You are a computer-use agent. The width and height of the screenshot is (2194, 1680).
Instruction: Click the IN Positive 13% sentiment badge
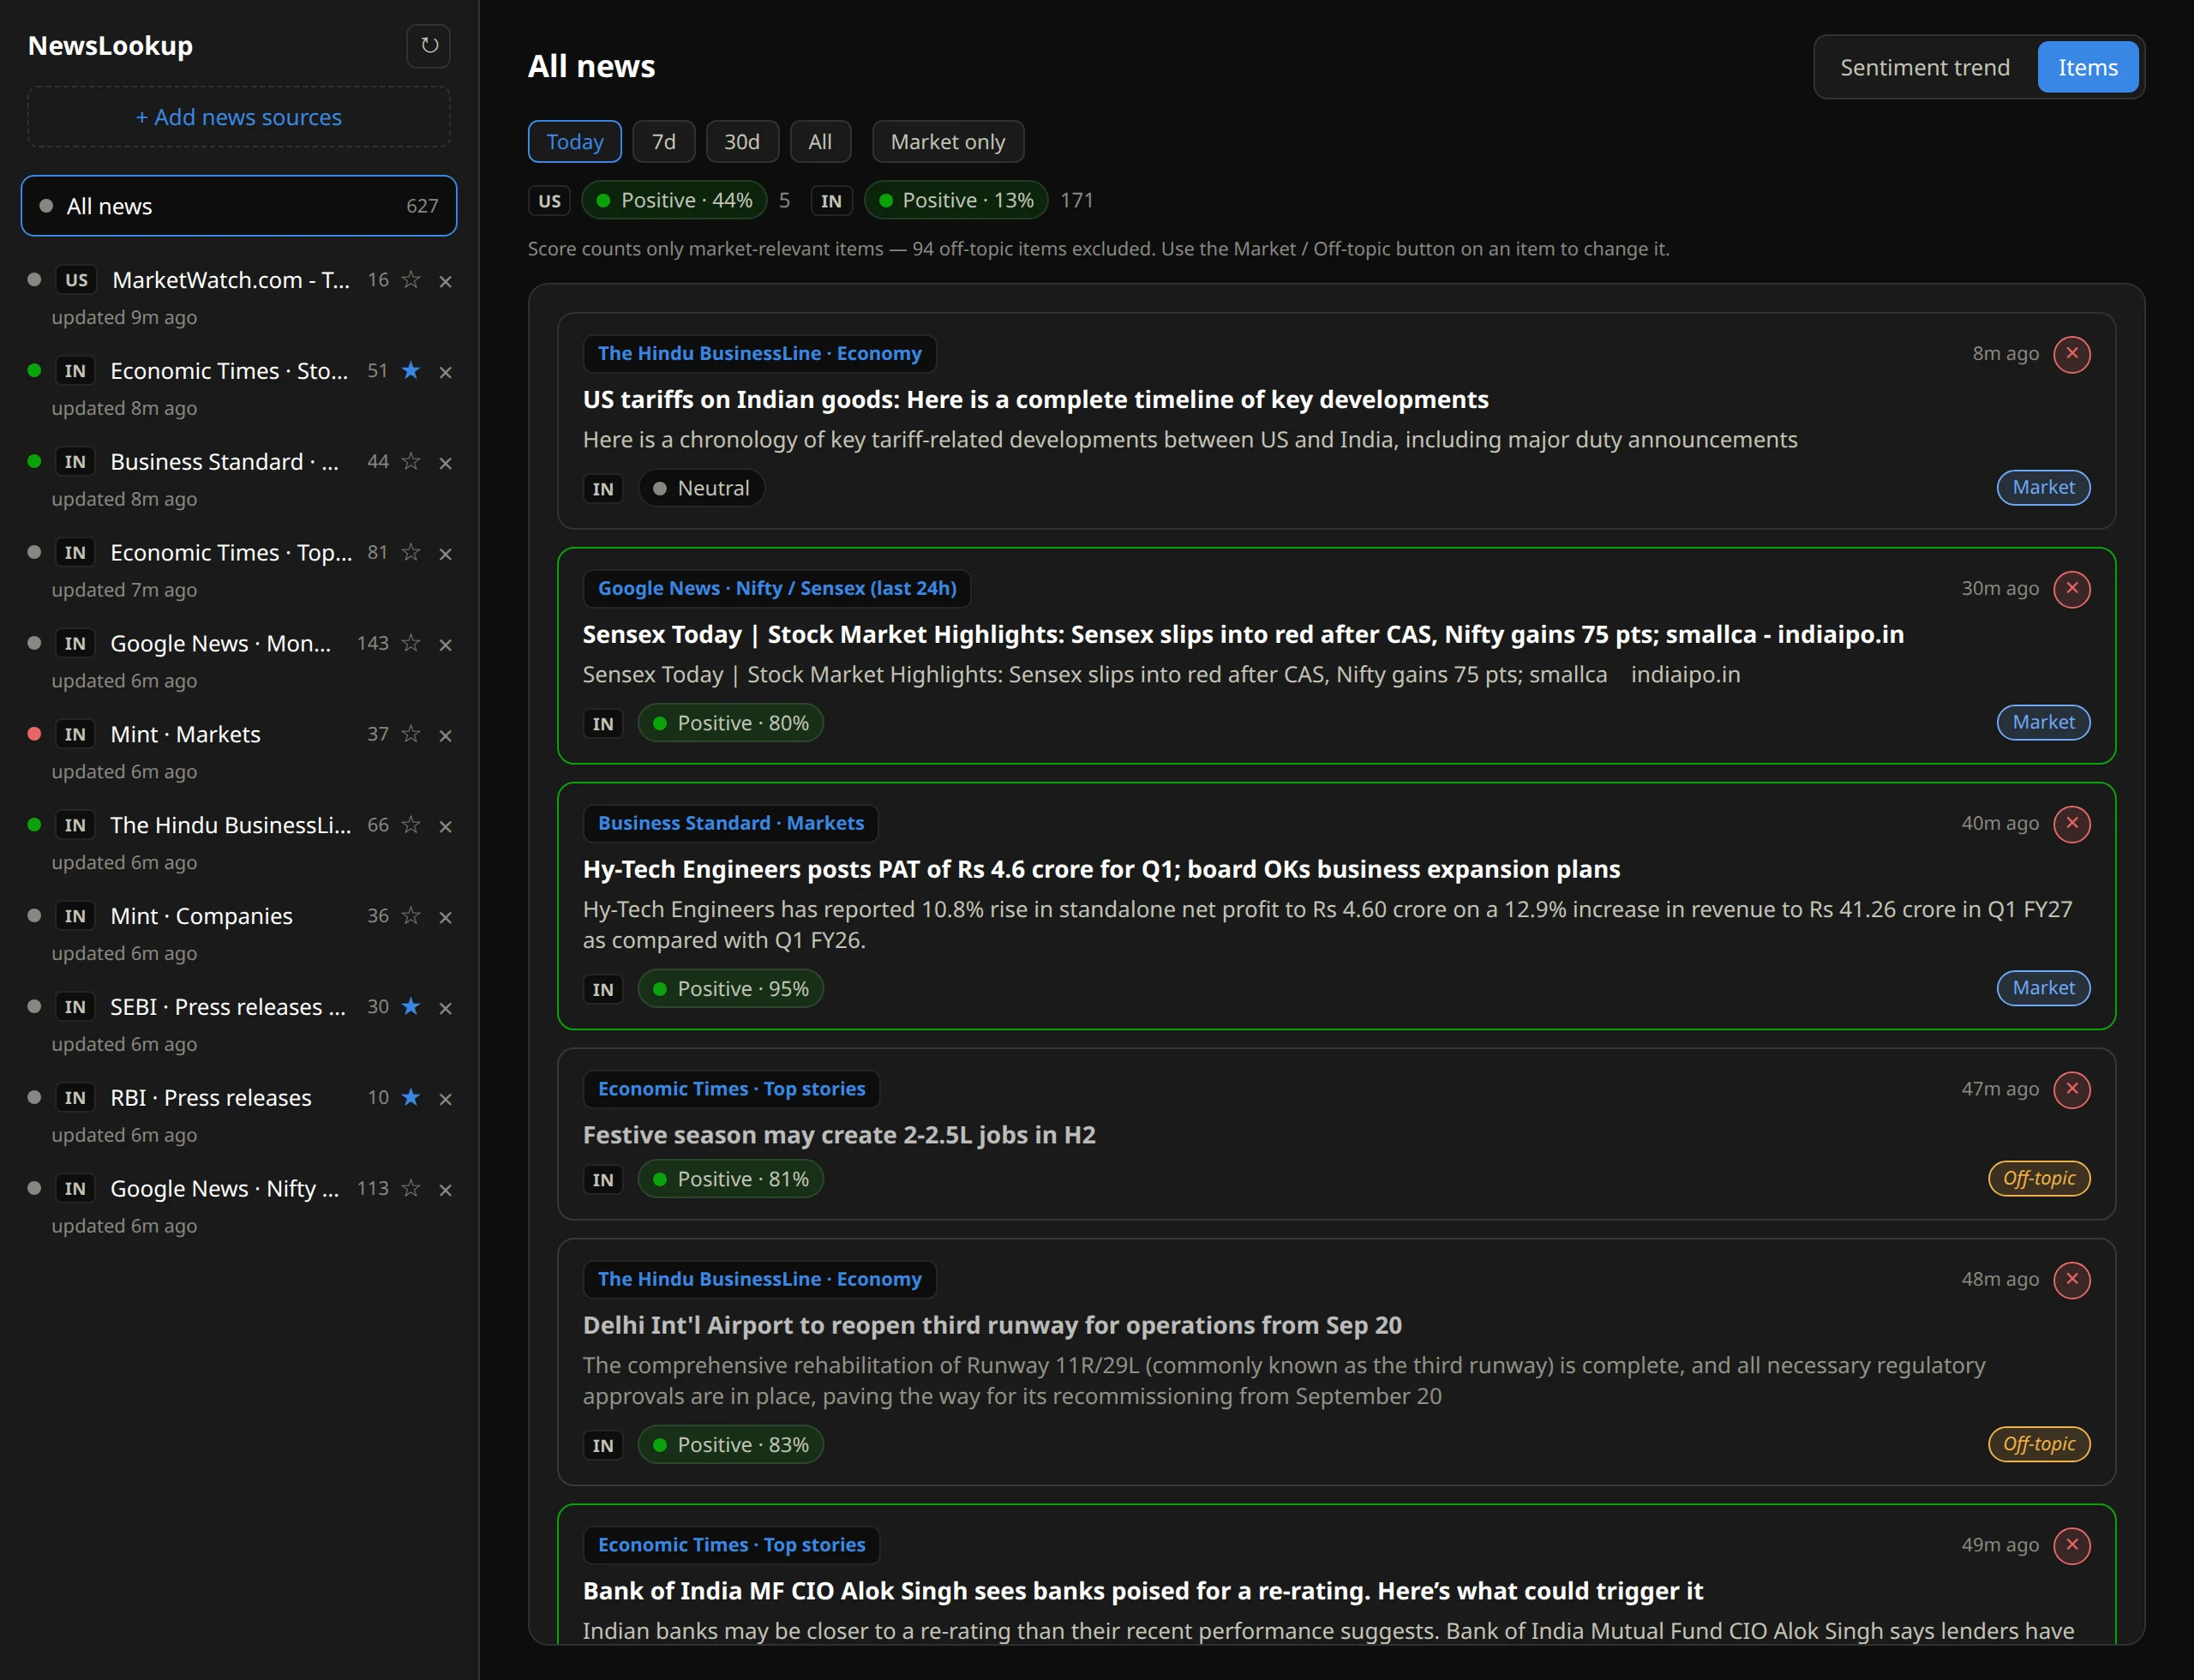click(956, 201)
